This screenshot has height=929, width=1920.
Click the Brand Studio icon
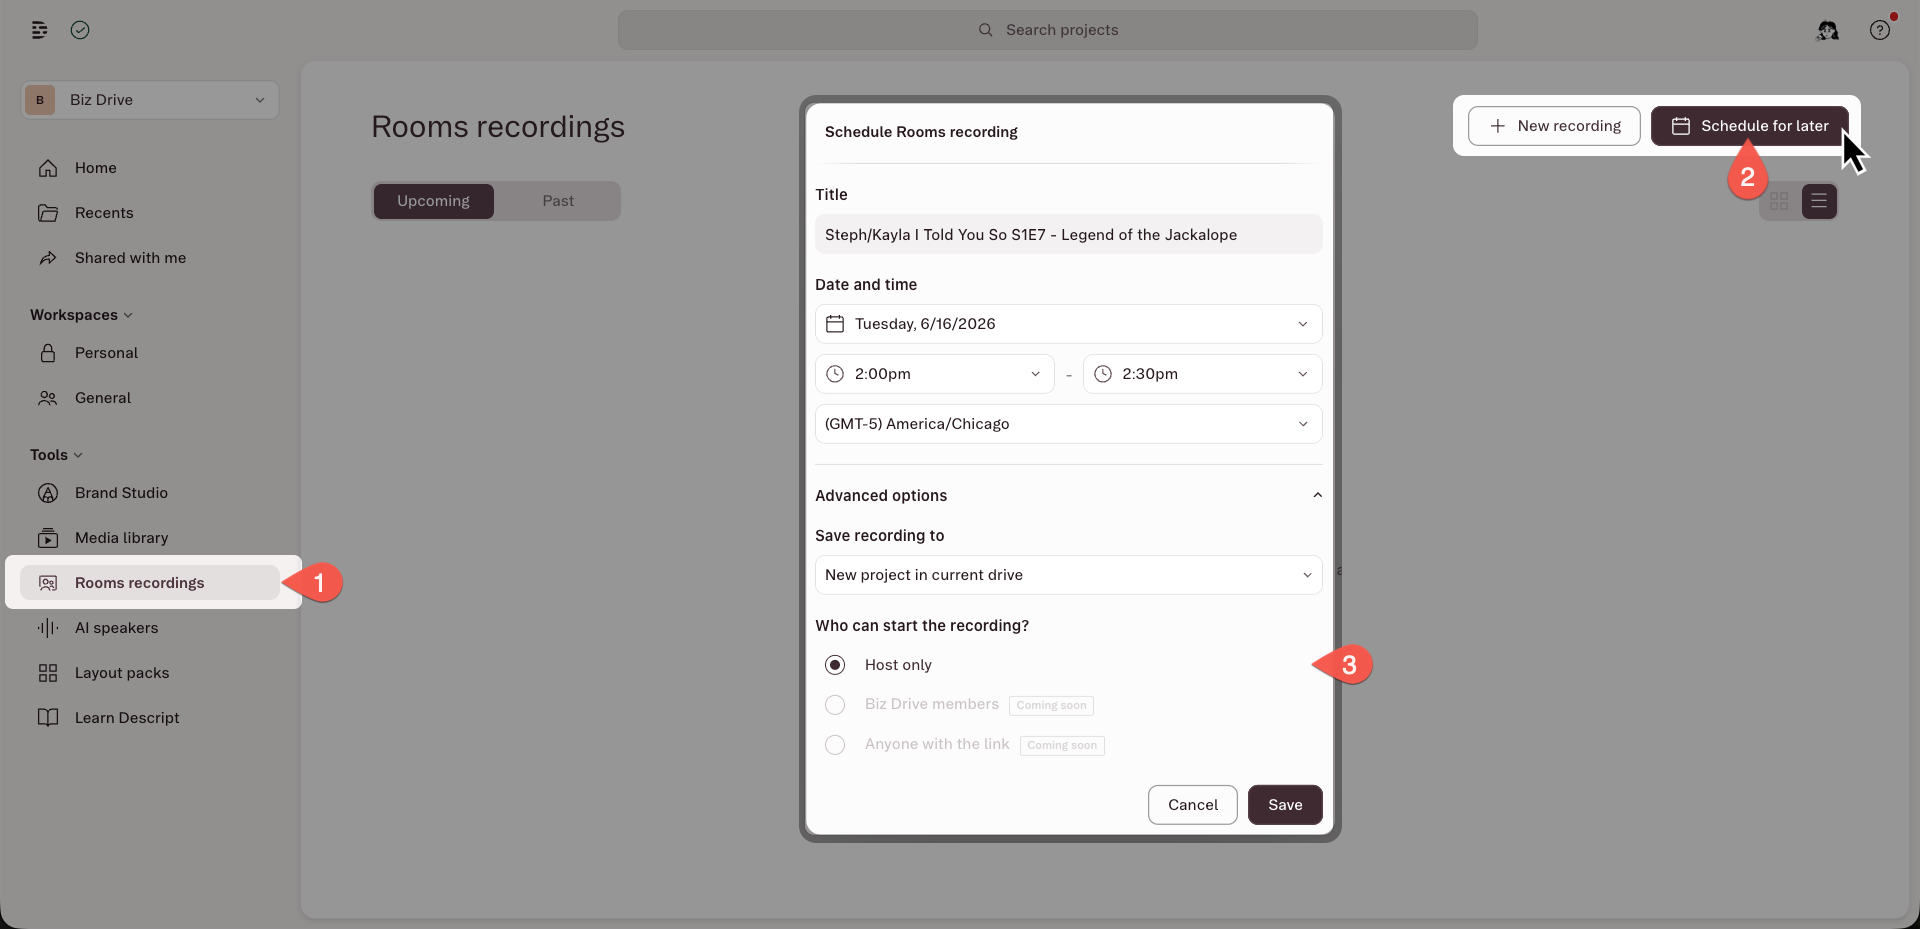48,493
